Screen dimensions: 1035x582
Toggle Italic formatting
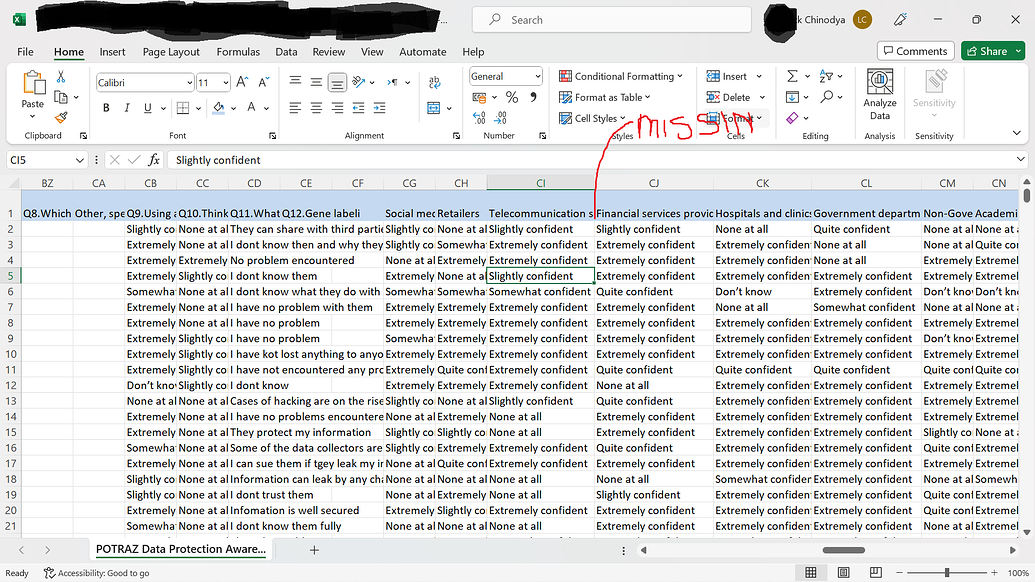[x=126, y=107]
